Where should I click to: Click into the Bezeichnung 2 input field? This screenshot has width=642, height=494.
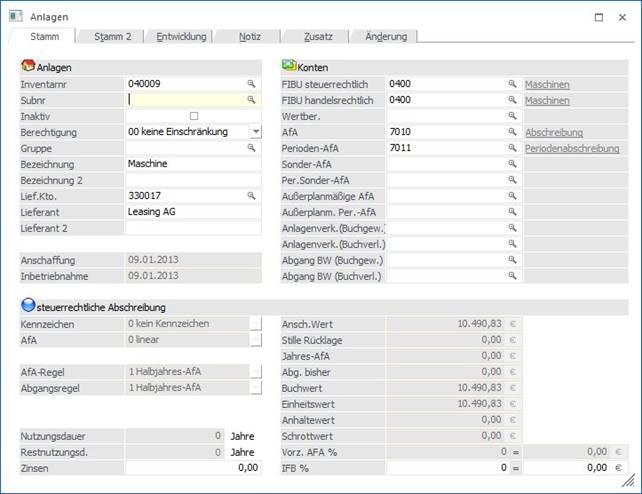[192, 180]
